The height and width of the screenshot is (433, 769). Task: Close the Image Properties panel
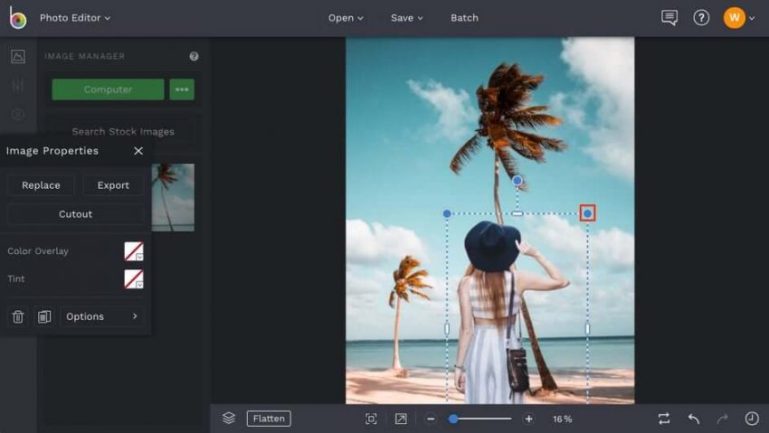(138, 151)
